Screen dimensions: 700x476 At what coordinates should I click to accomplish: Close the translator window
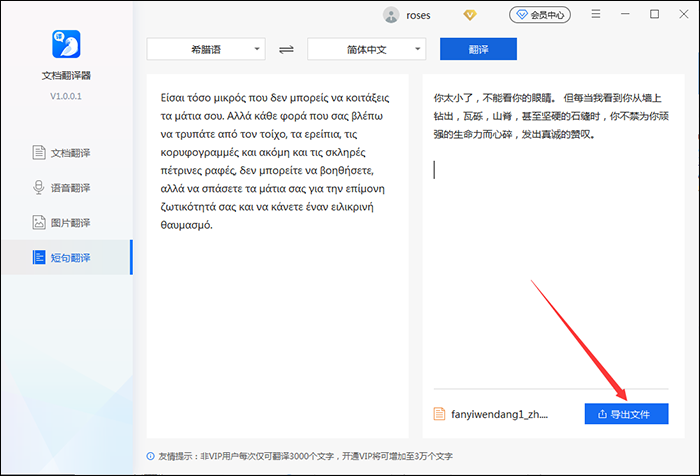683,14
